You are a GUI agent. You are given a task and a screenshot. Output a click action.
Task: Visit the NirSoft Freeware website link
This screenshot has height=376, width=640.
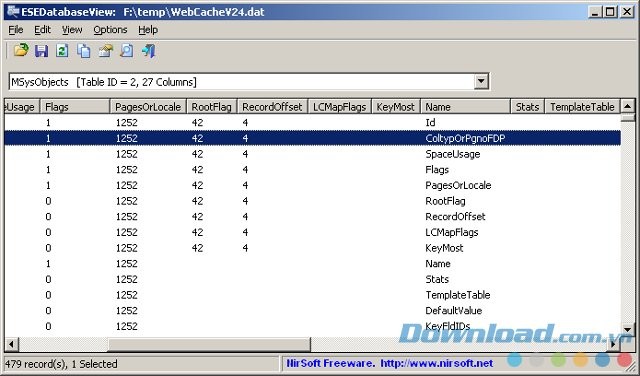pos(390,363)
